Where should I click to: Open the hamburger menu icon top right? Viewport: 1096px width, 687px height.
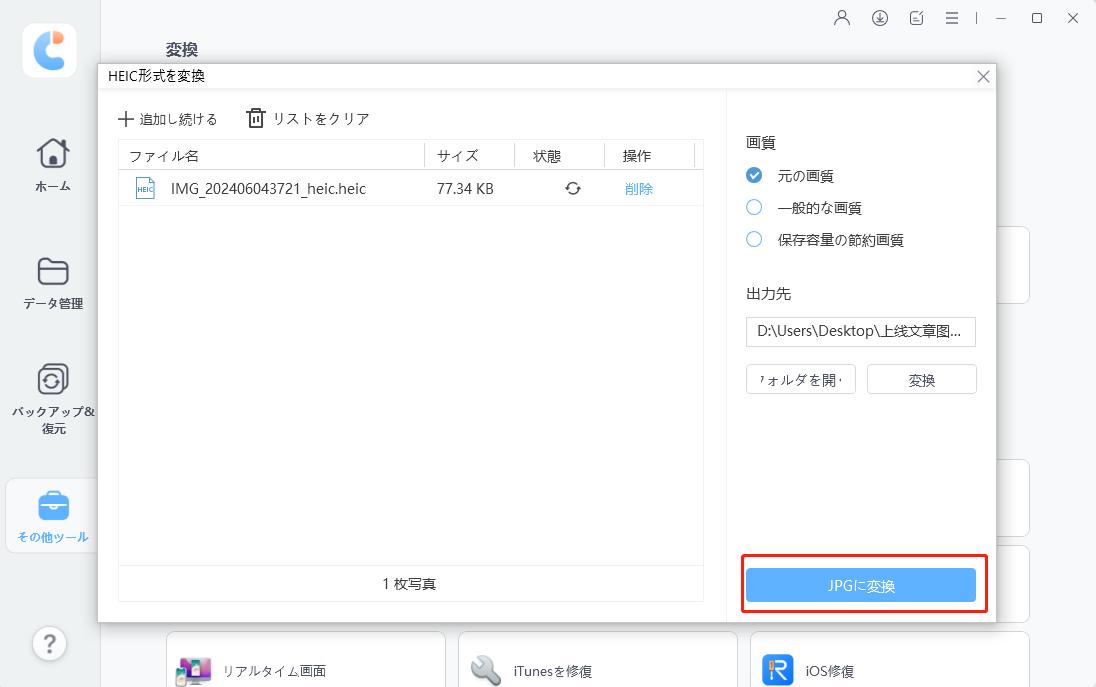tap(951, 17)
